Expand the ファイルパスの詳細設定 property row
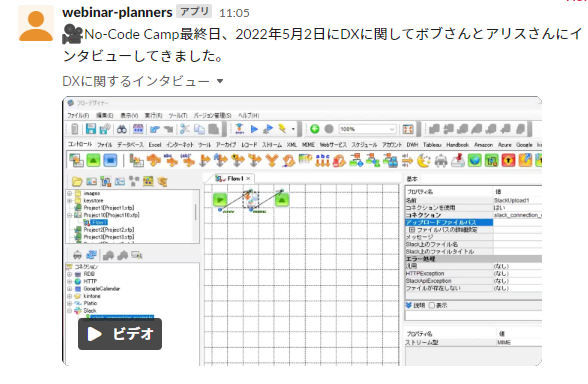Image resolution: width=588 pixels, height=384 pixels. click(411, 230)
